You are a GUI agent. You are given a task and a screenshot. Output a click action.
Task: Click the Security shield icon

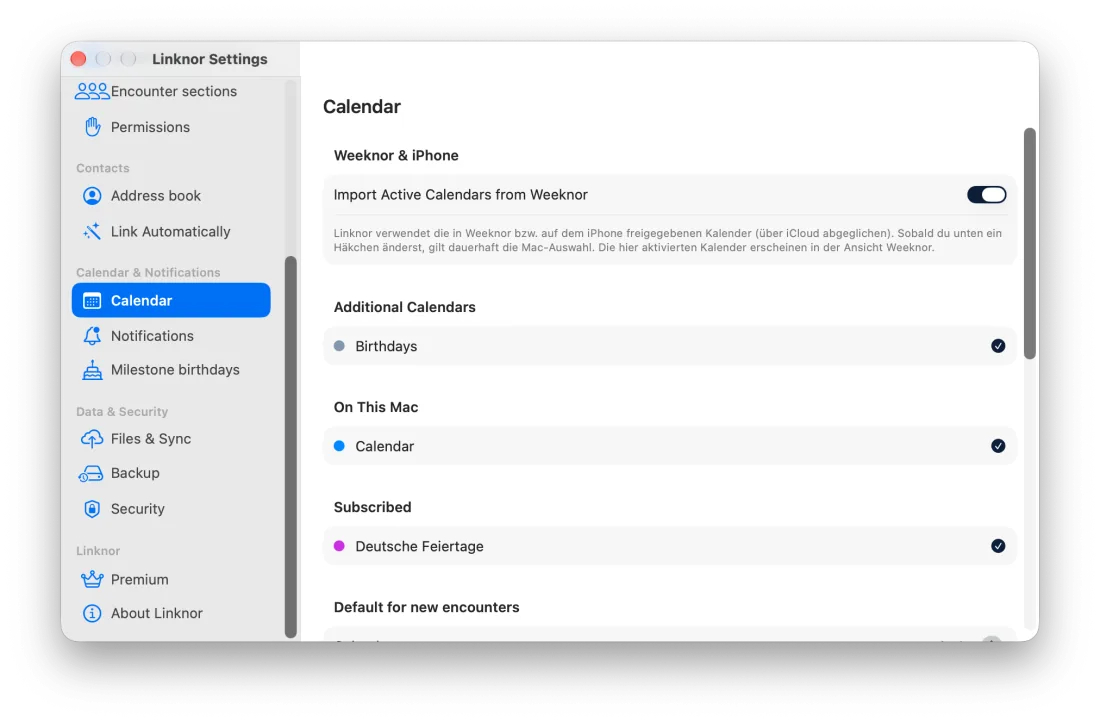click(92, 509)
